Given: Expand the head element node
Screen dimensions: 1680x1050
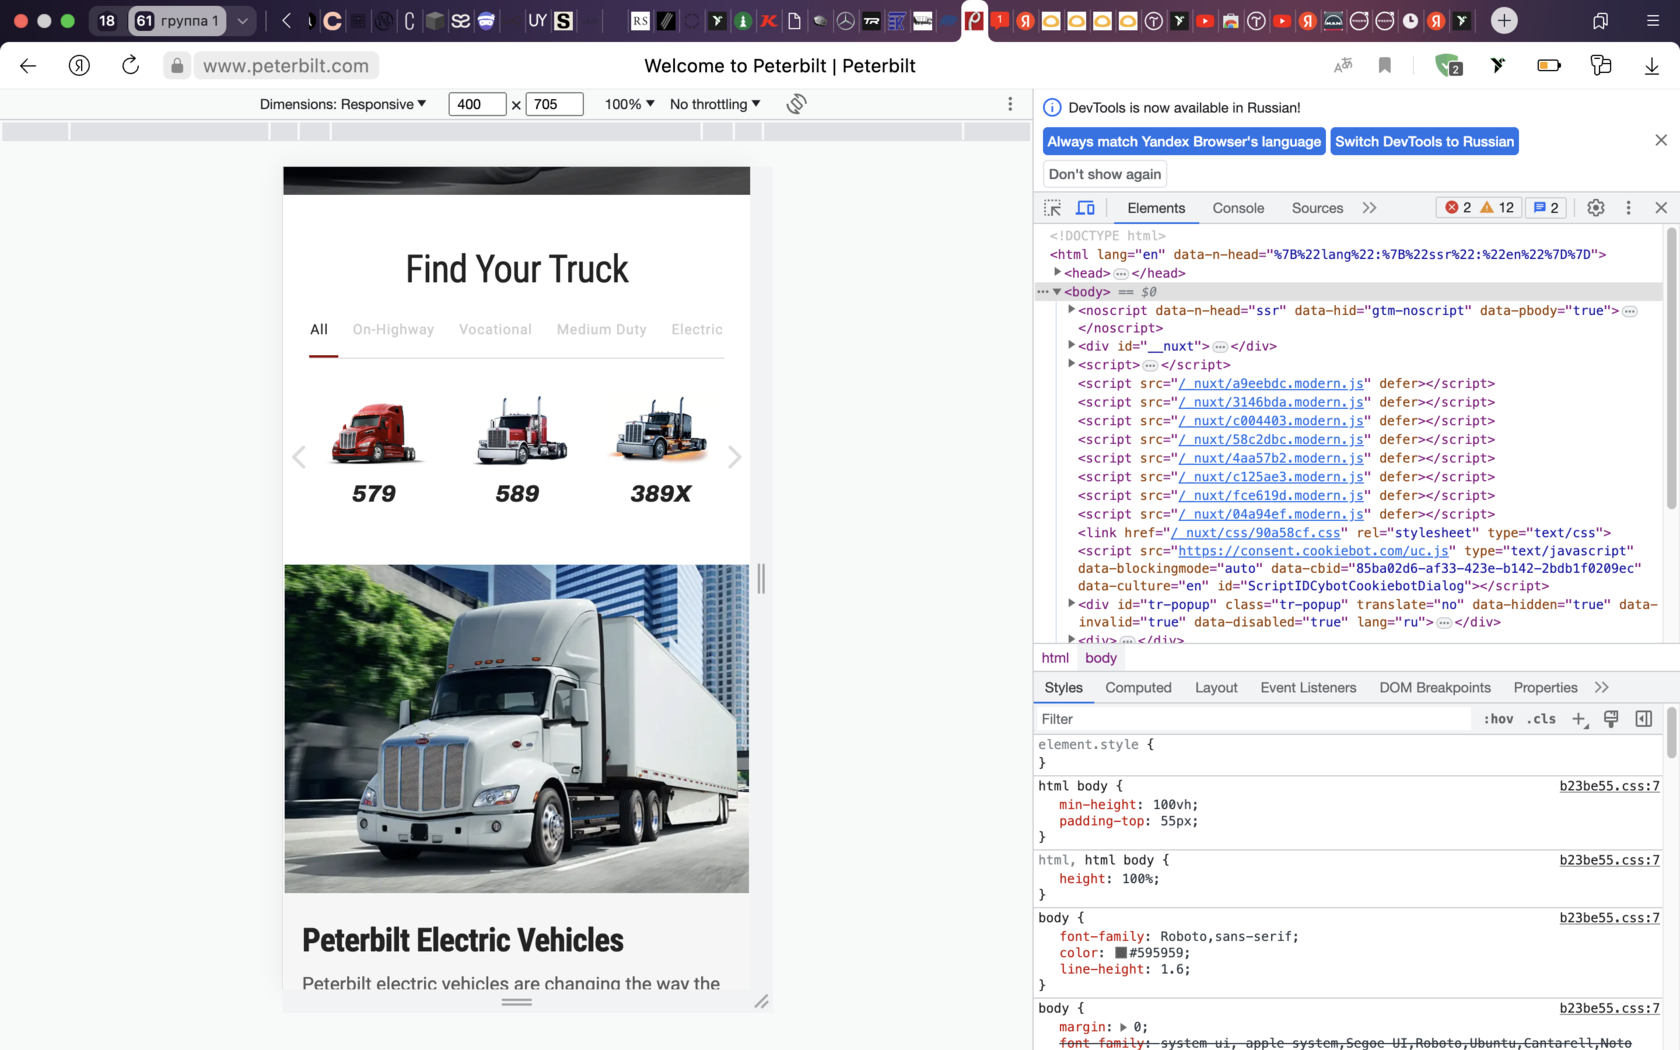Looking at the screenshot, I should [1057, 273].
